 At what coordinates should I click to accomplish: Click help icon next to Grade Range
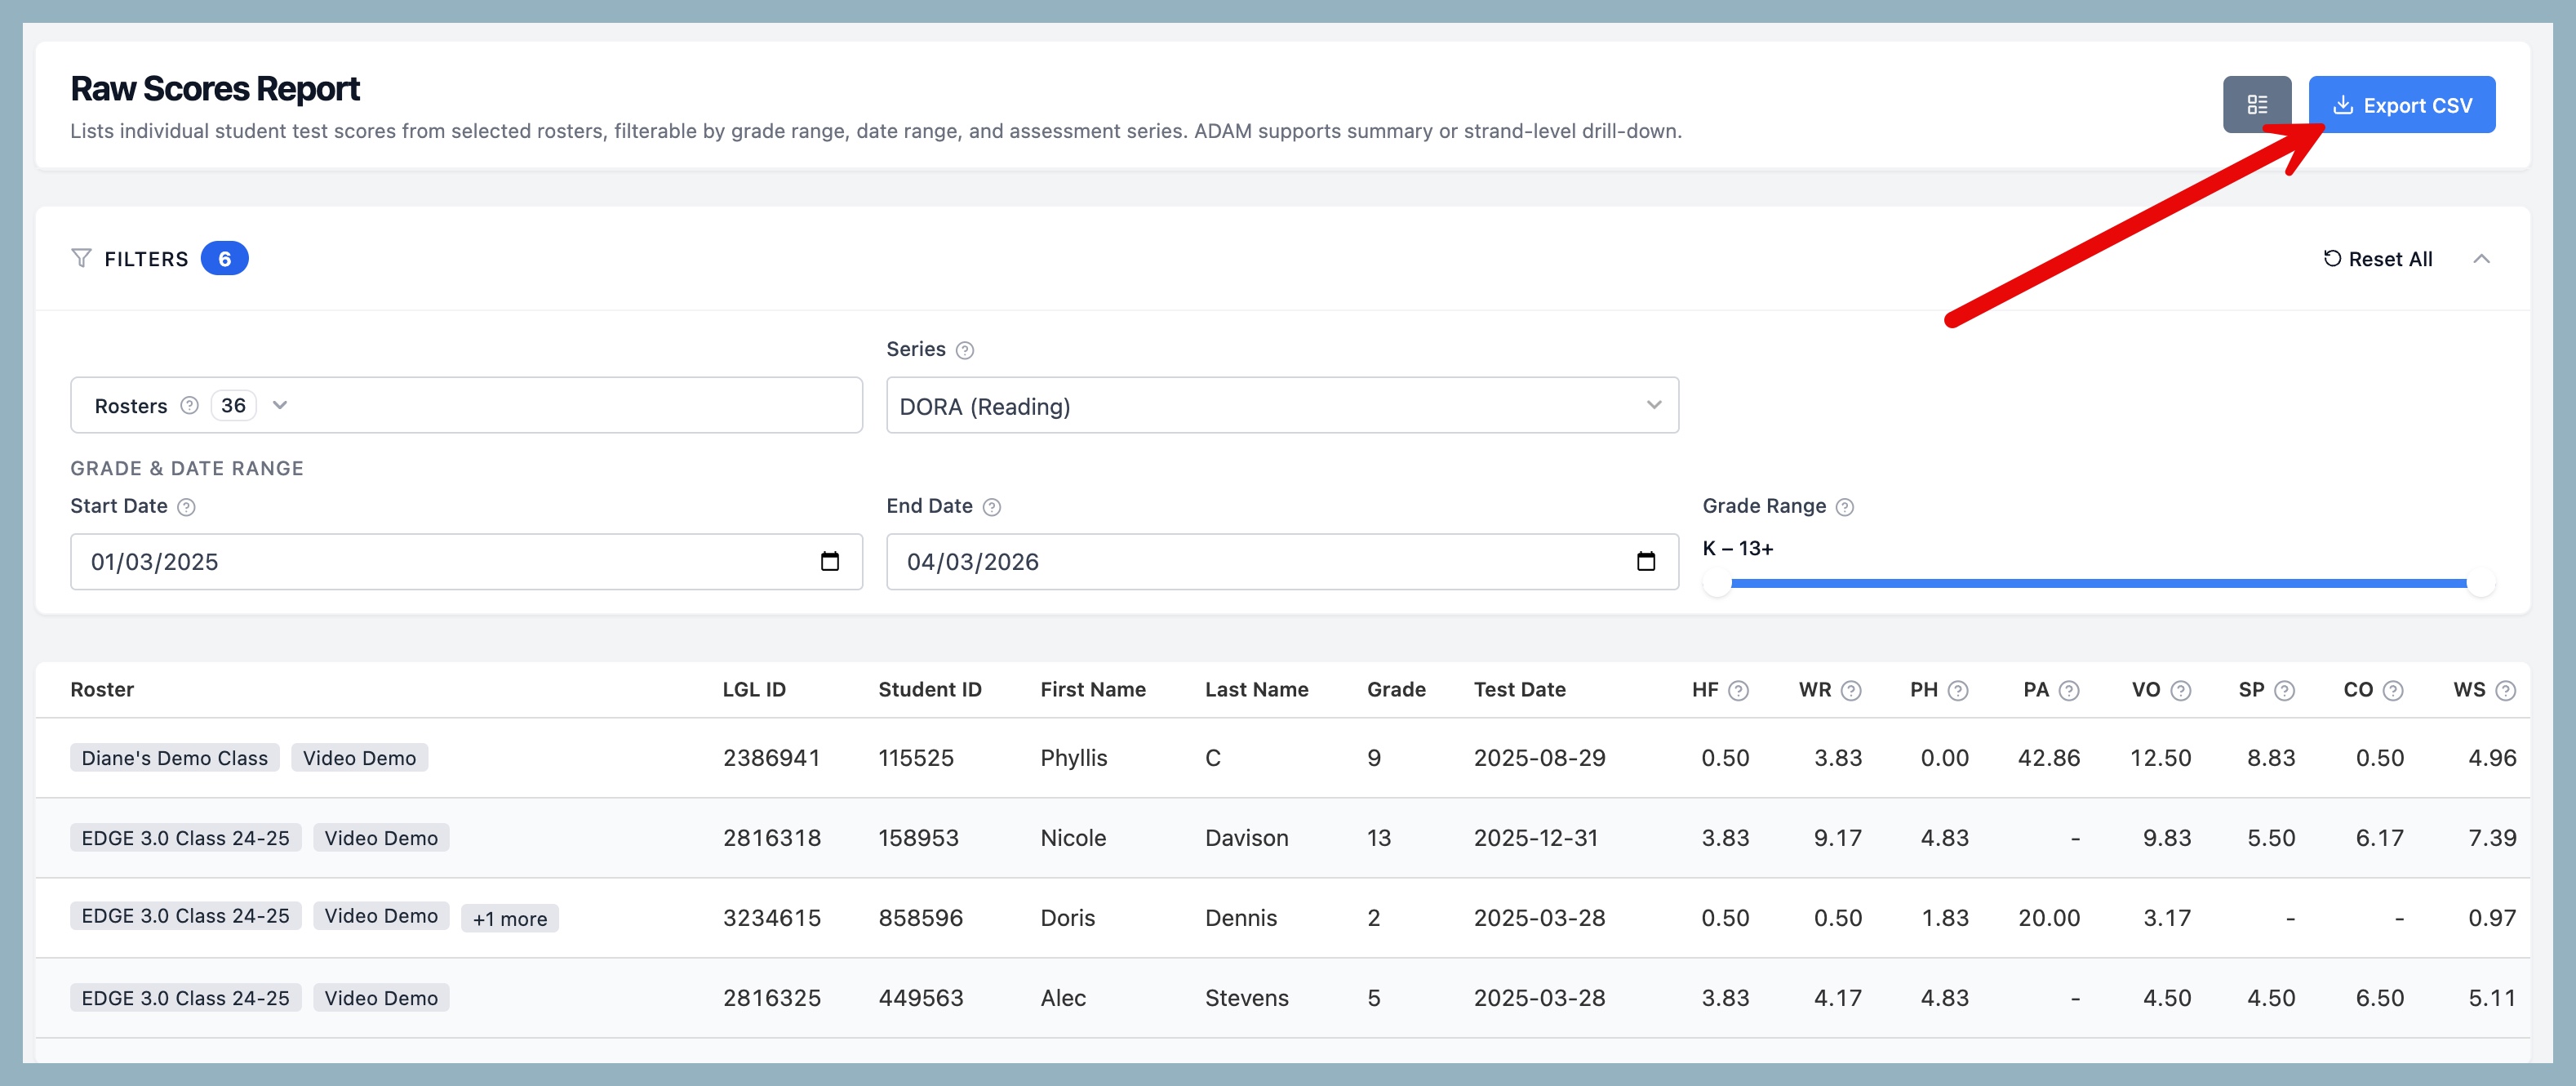(x=1844, y=507)
